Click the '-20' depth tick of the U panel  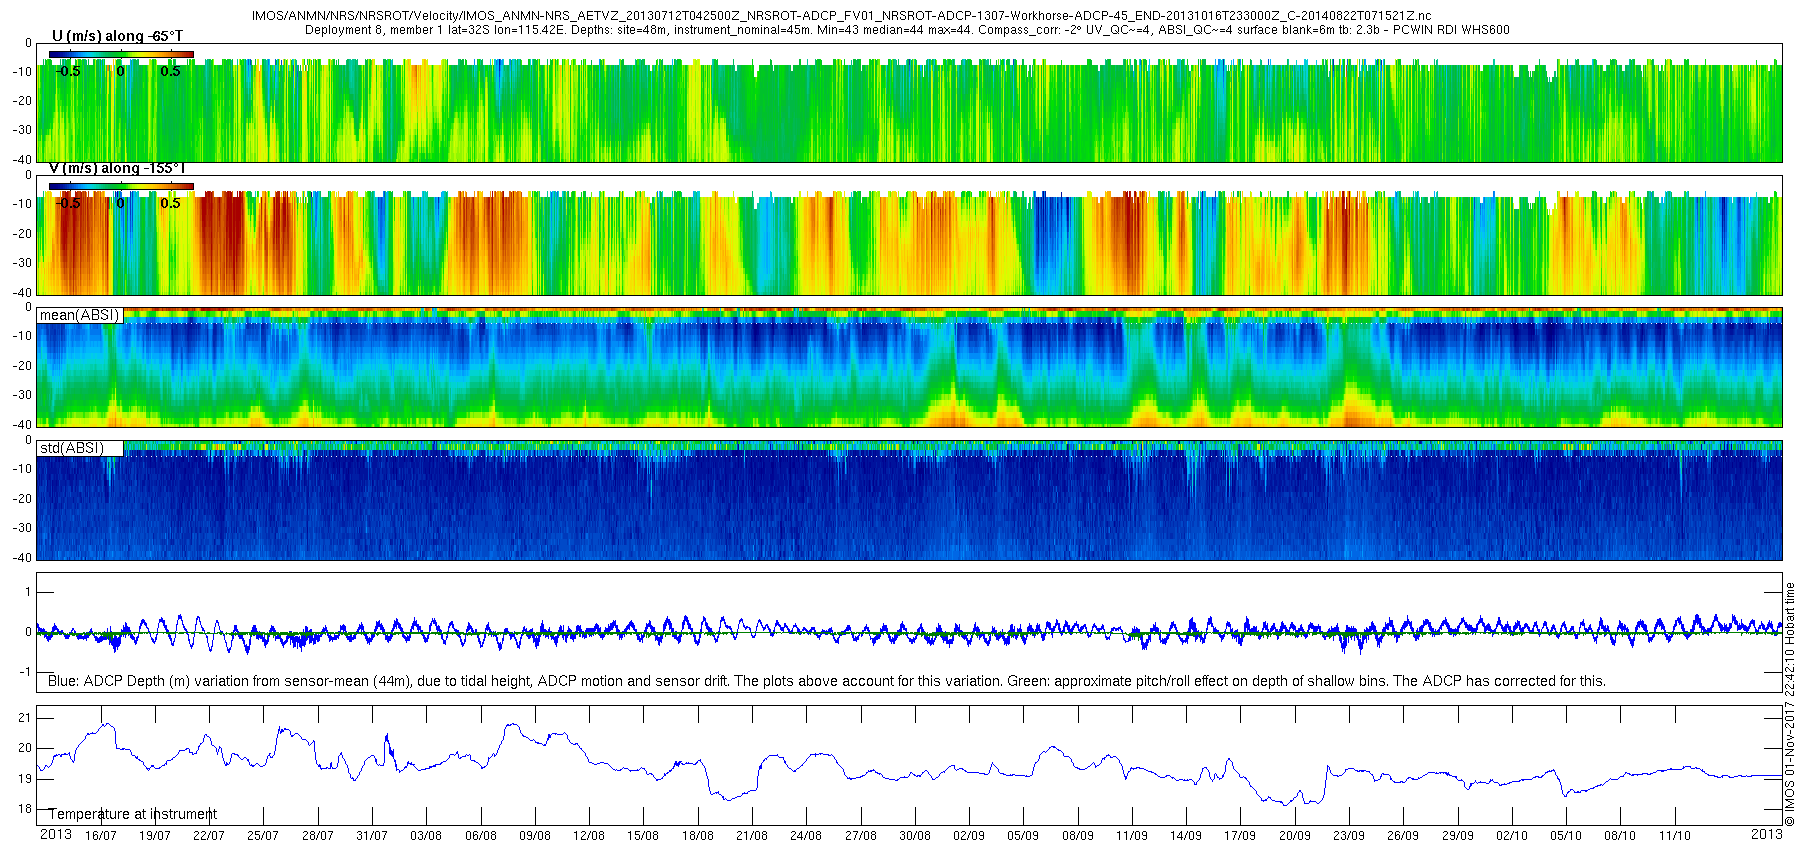(21, 101)
